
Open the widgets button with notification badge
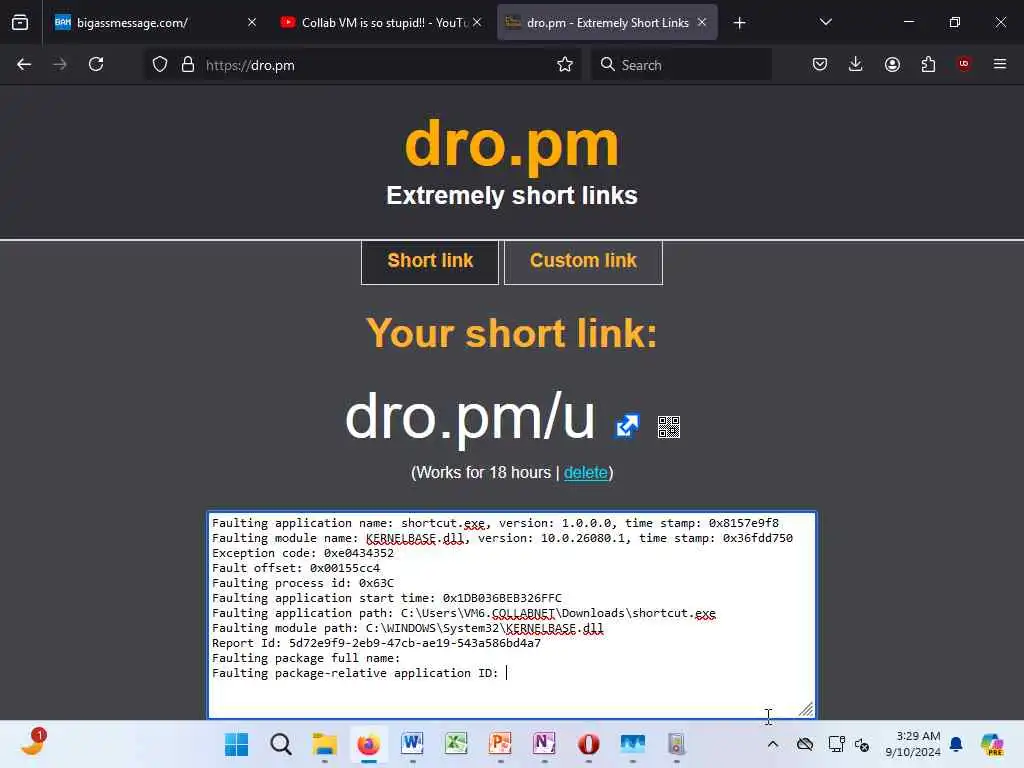[x=33, y=743]
